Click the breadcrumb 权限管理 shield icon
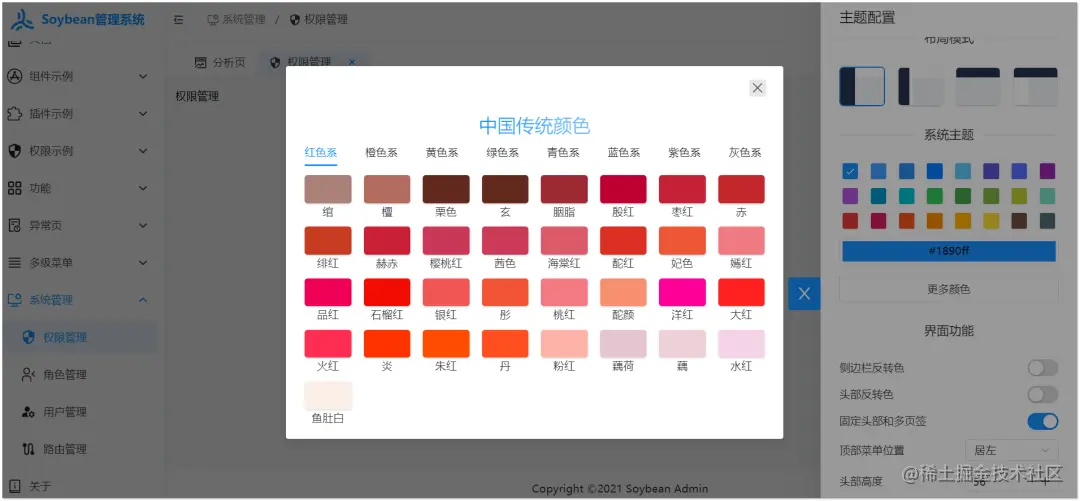Viewport: 1080px width, 501px height. 295,20
